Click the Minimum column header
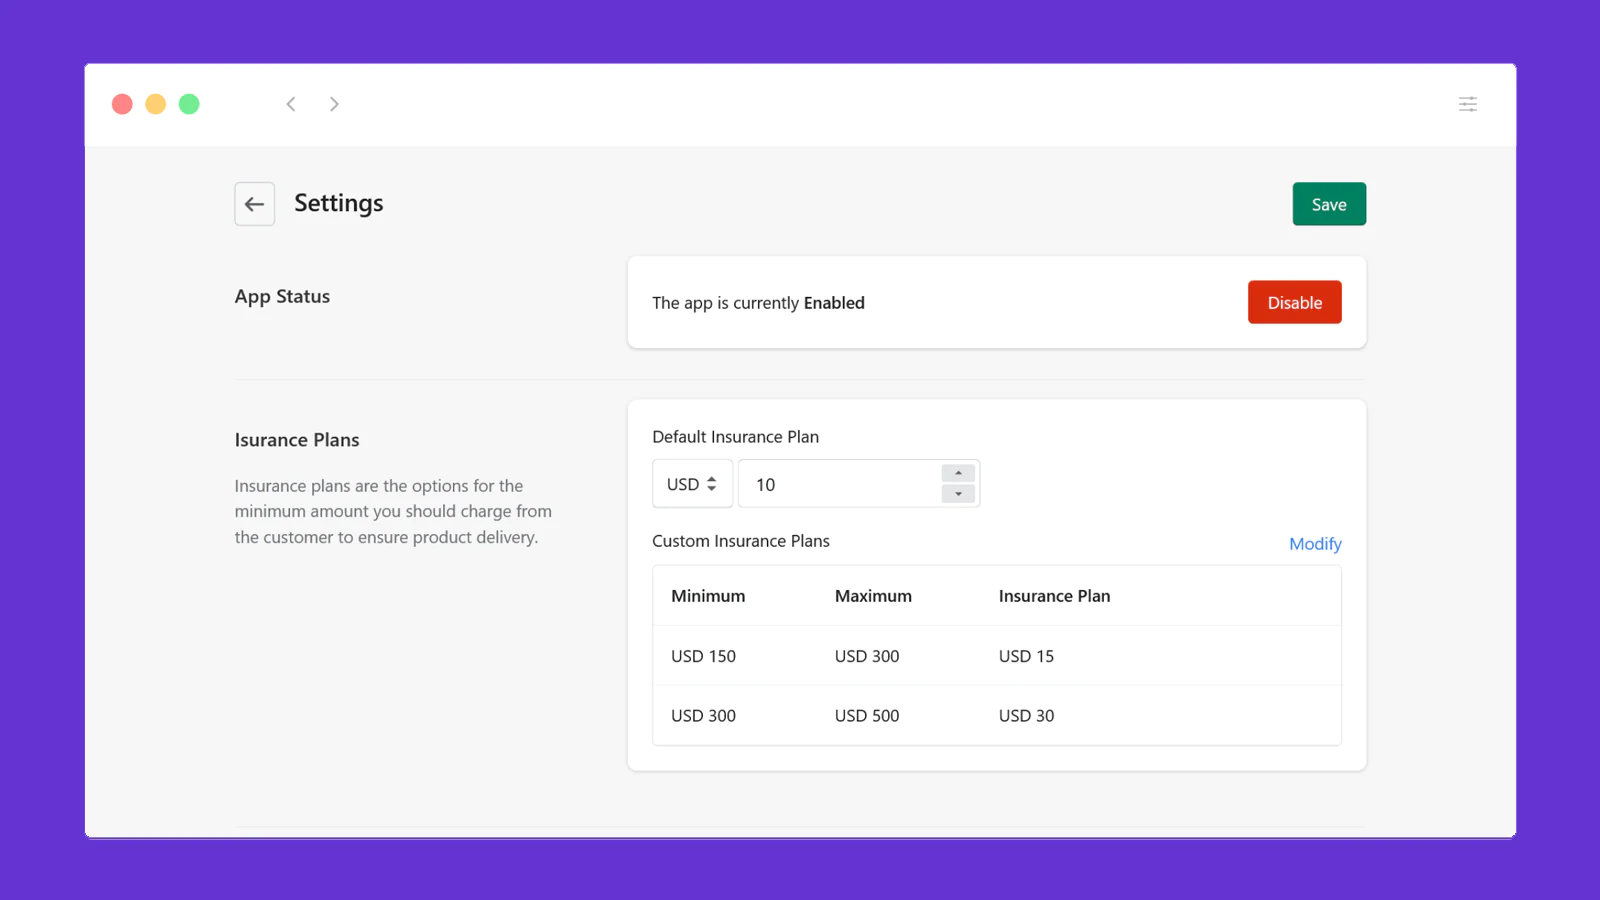 click(708, 596)
